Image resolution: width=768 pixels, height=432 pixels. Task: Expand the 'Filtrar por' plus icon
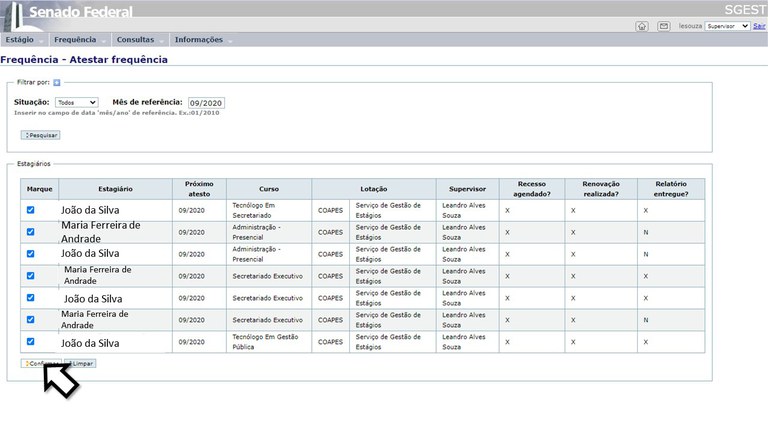pyautogui.click(x=57, y=82)
